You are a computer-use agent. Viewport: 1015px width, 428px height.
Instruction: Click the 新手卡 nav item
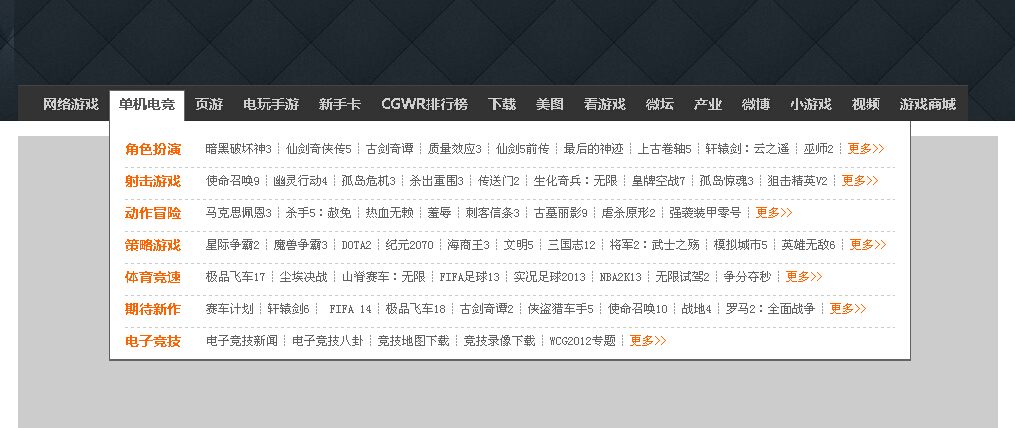[340, 104]
